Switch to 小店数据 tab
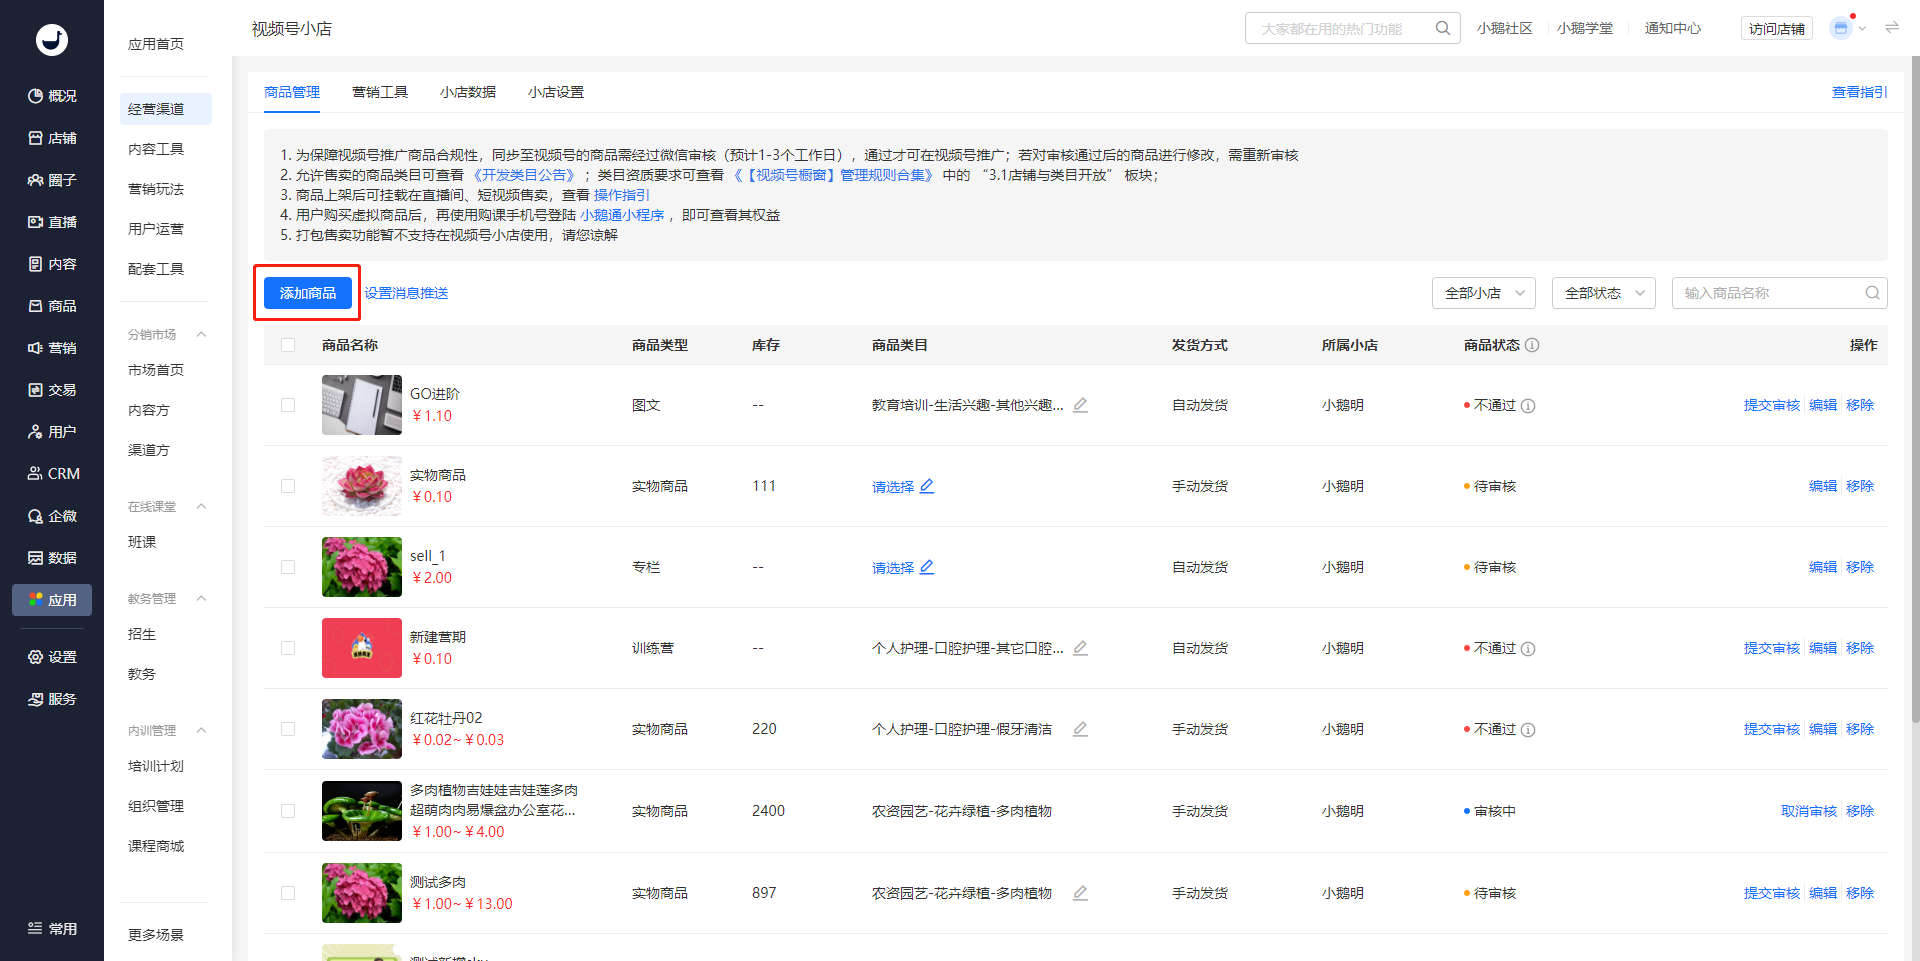 [468, 92]
